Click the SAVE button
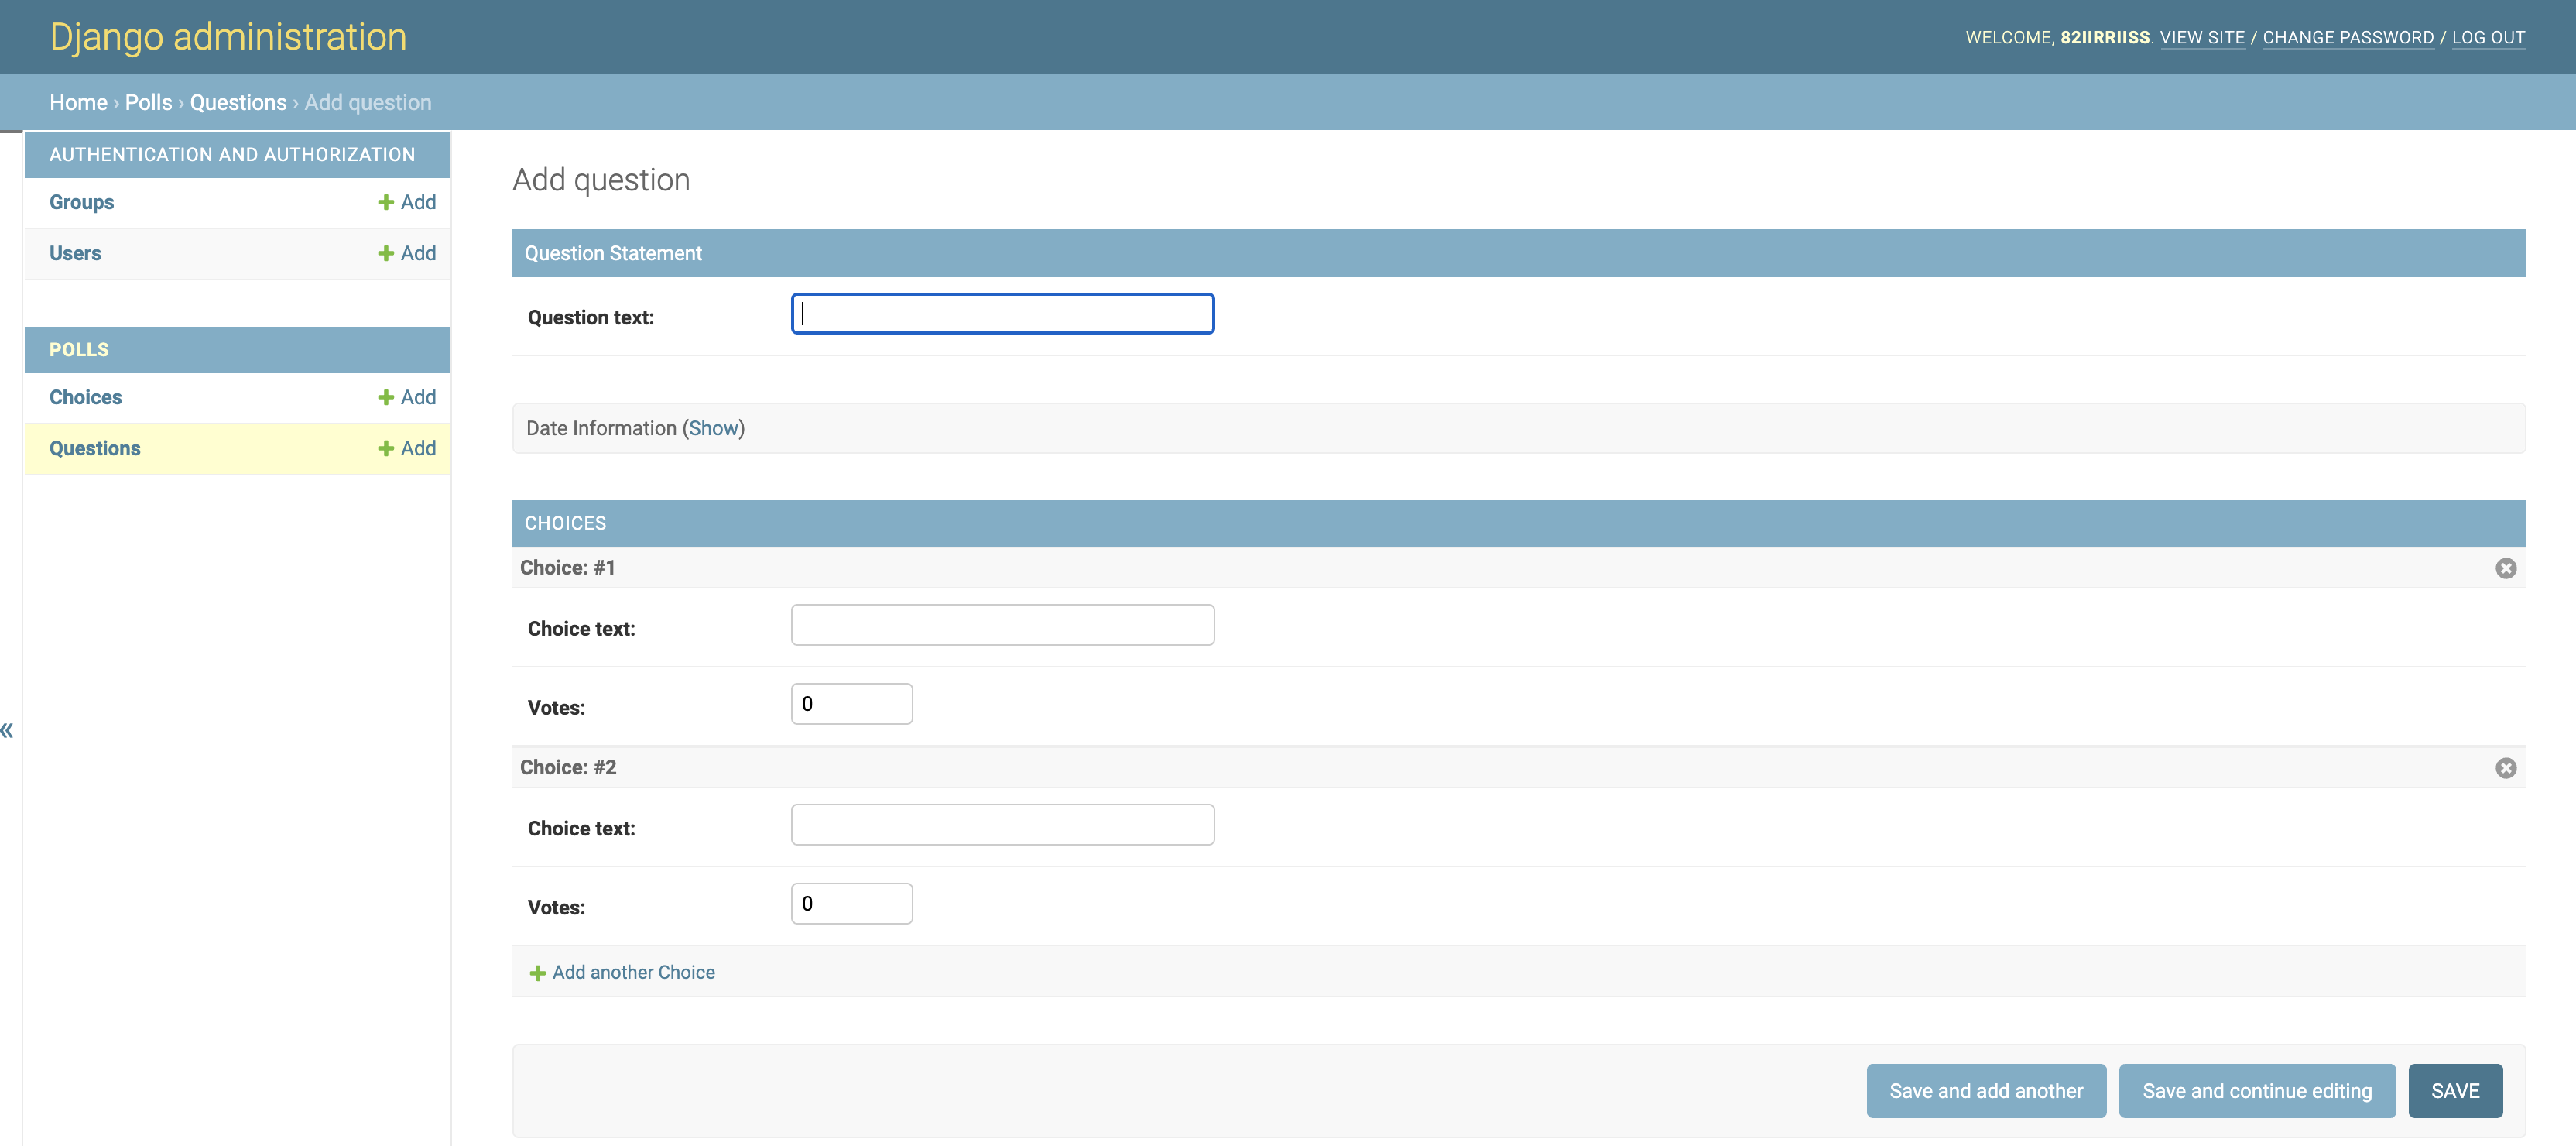 point(2455,1091)
